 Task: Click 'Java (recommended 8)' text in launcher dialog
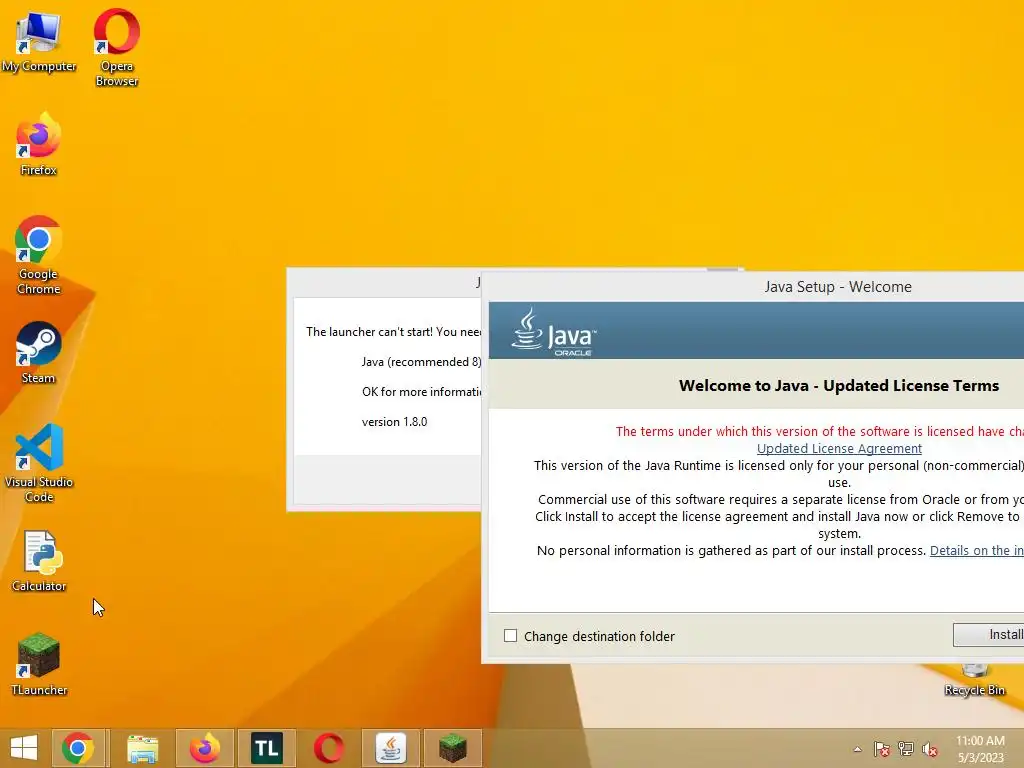(x=421, y=362)
